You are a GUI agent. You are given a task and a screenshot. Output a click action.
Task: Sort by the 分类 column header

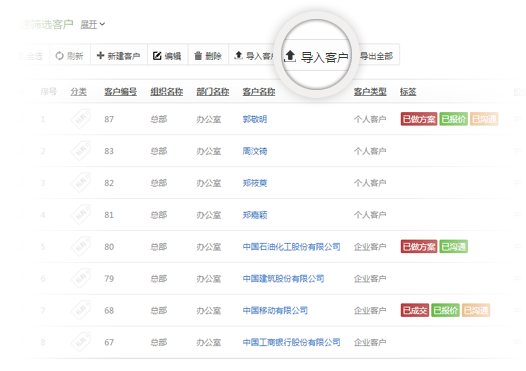pos(78,91)
